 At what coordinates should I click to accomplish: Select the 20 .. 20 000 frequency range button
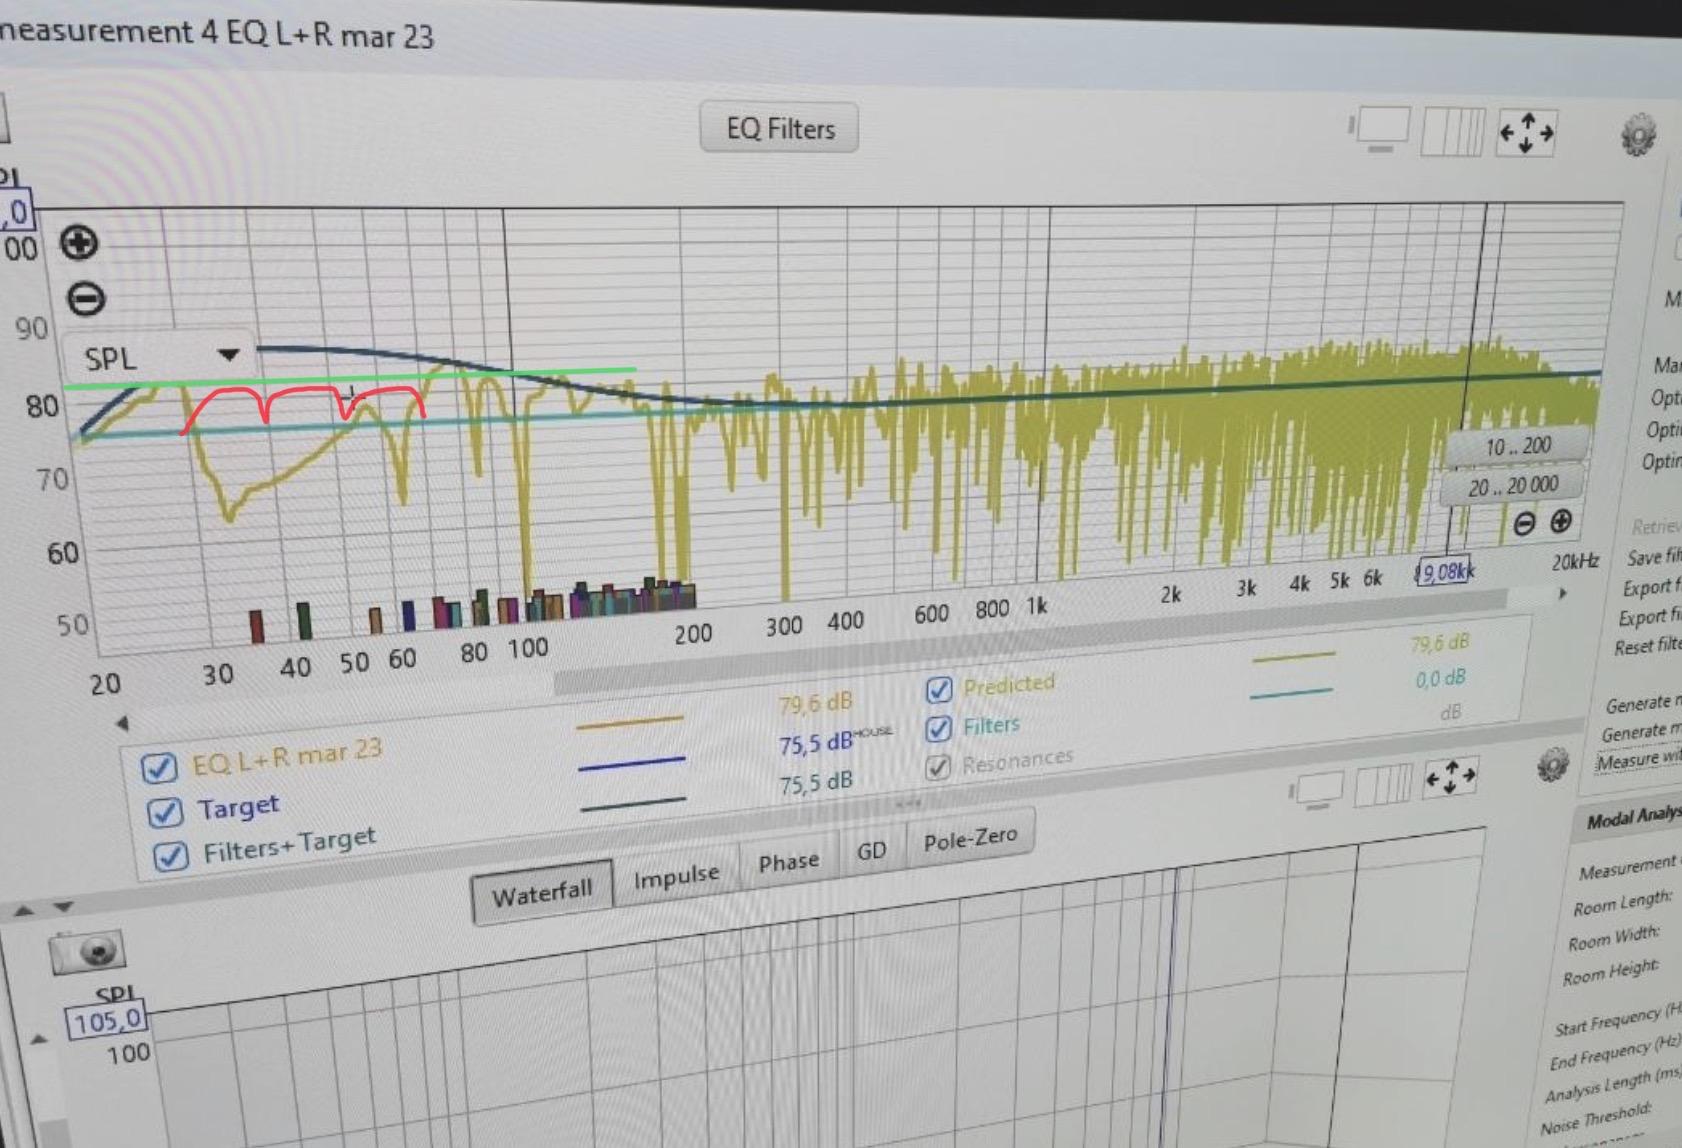(1512, 487)
